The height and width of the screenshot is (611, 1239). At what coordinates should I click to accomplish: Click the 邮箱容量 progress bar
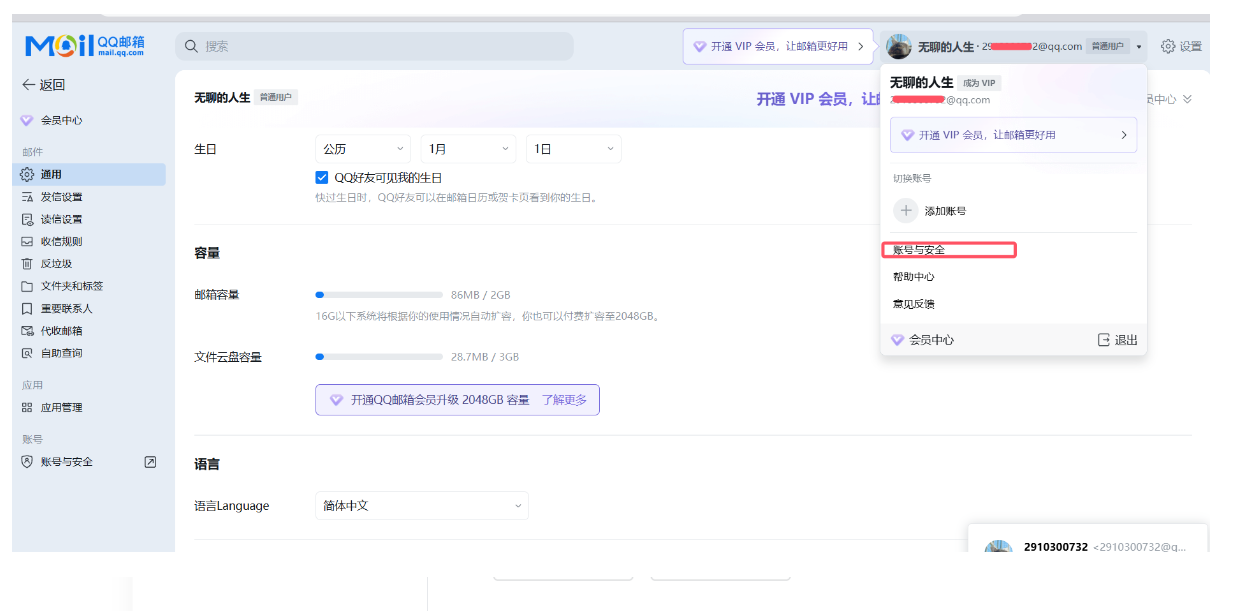(379, 294)
